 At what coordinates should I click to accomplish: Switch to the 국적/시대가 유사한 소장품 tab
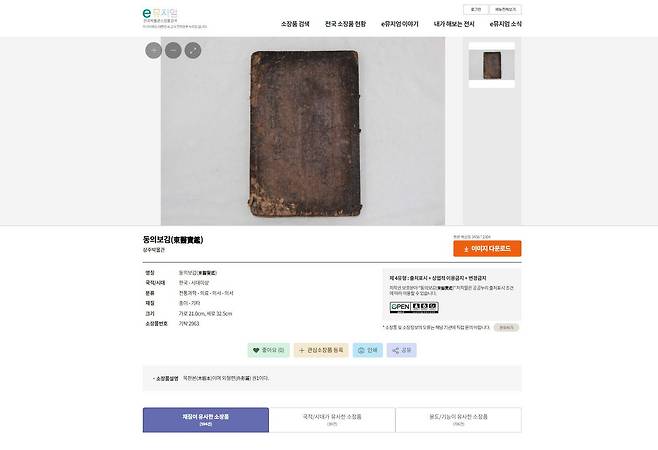(332, 420)
